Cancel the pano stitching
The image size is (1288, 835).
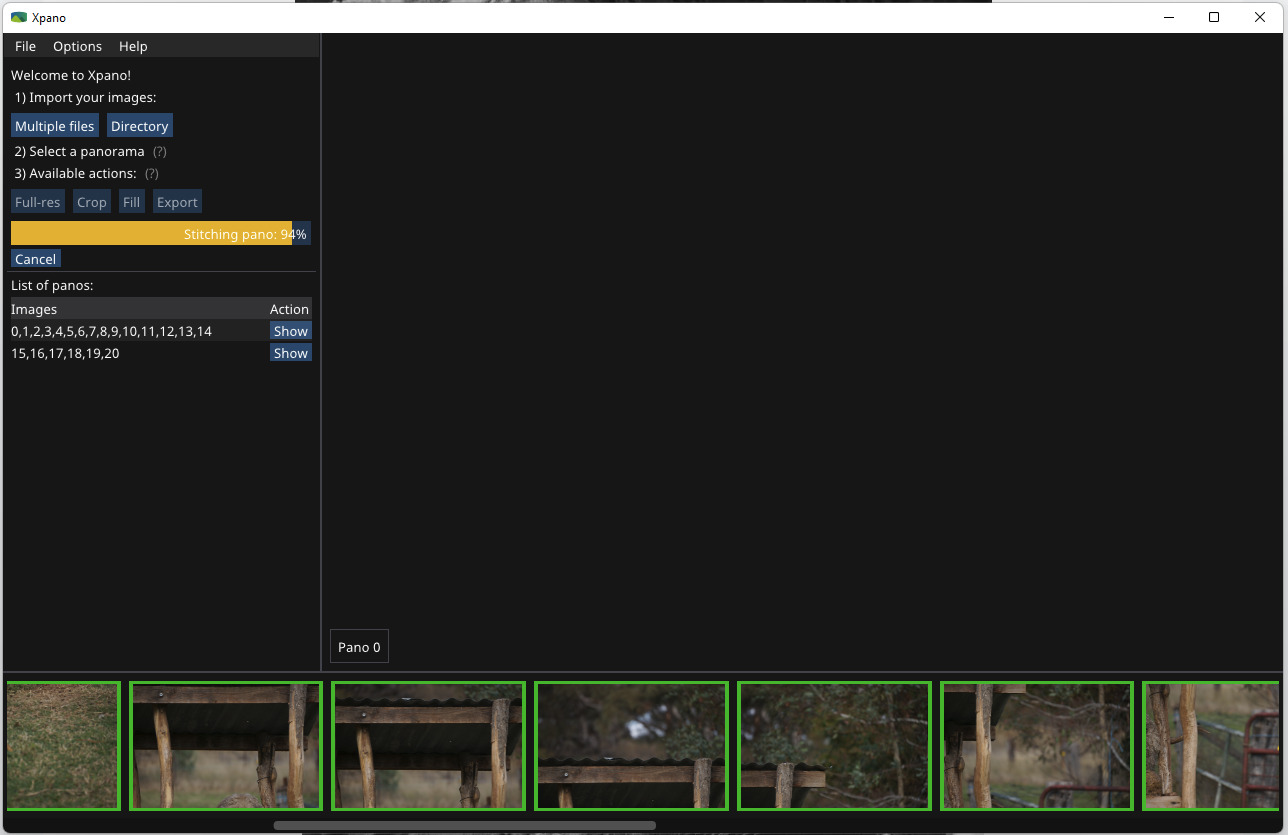pyautogui.click(x=36, y=259)
